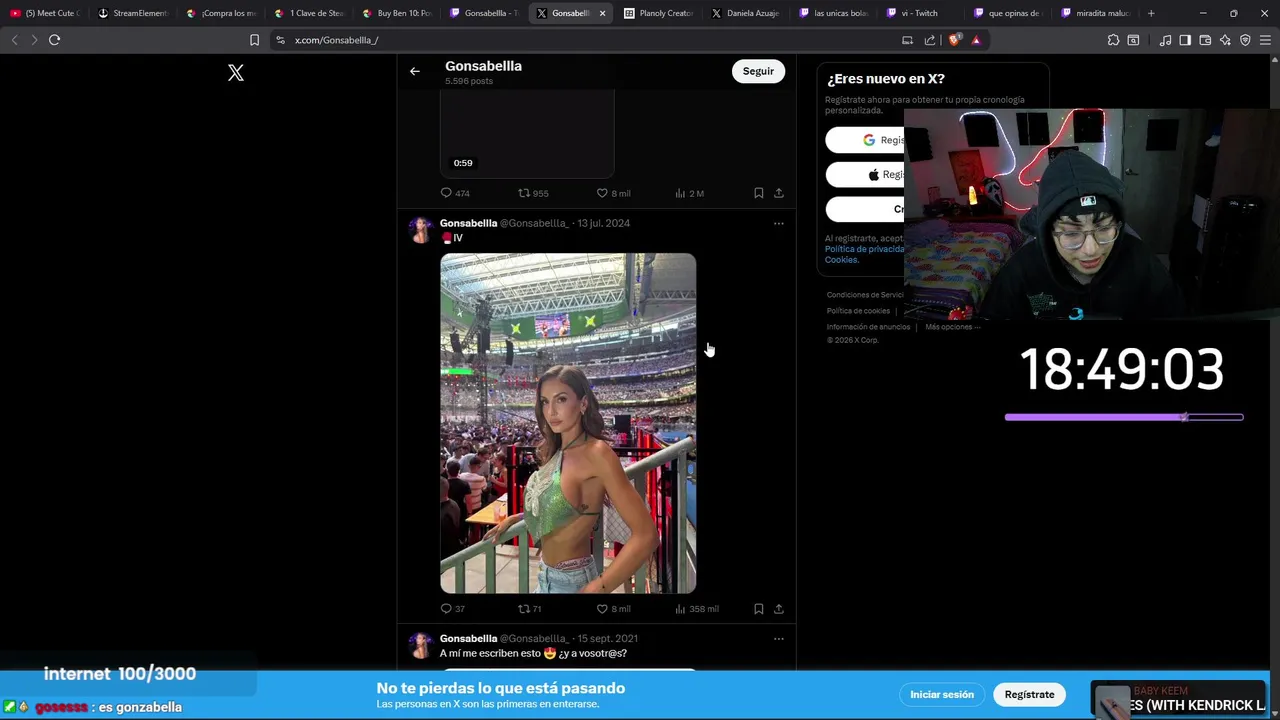This screenshot has width=1280, height=720.
Task: Open the browser hamburger menu
Action: pos(1265,40)
